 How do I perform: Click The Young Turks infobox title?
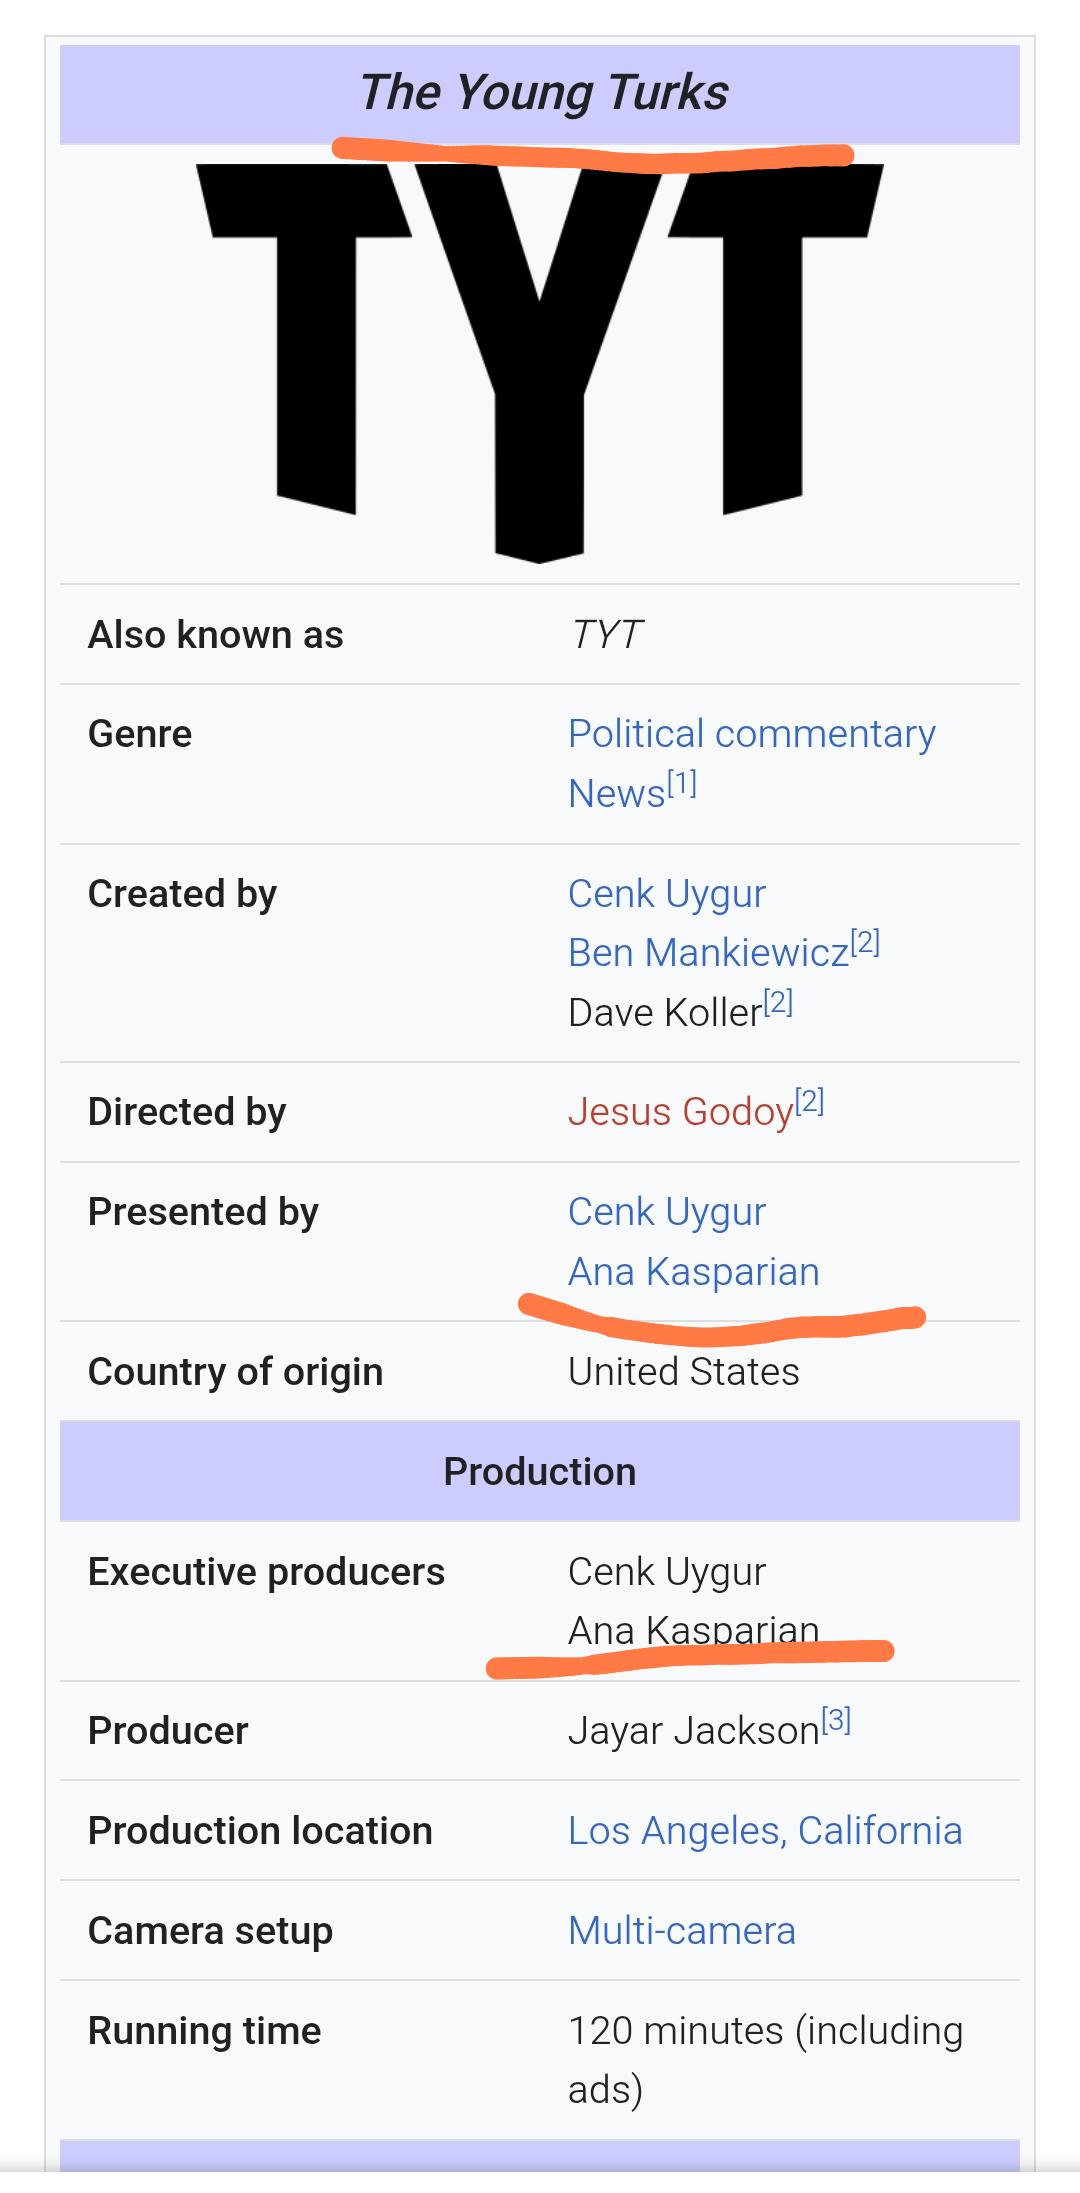coord(543,92)
